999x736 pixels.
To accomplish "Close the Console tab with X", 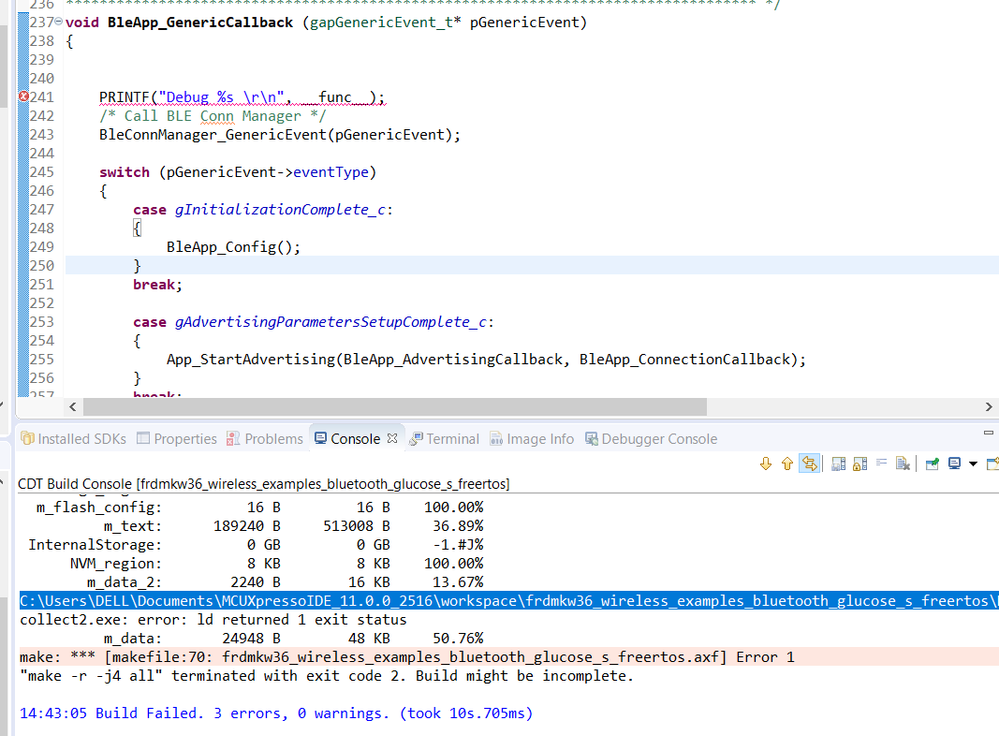I will tap(392, 438).
